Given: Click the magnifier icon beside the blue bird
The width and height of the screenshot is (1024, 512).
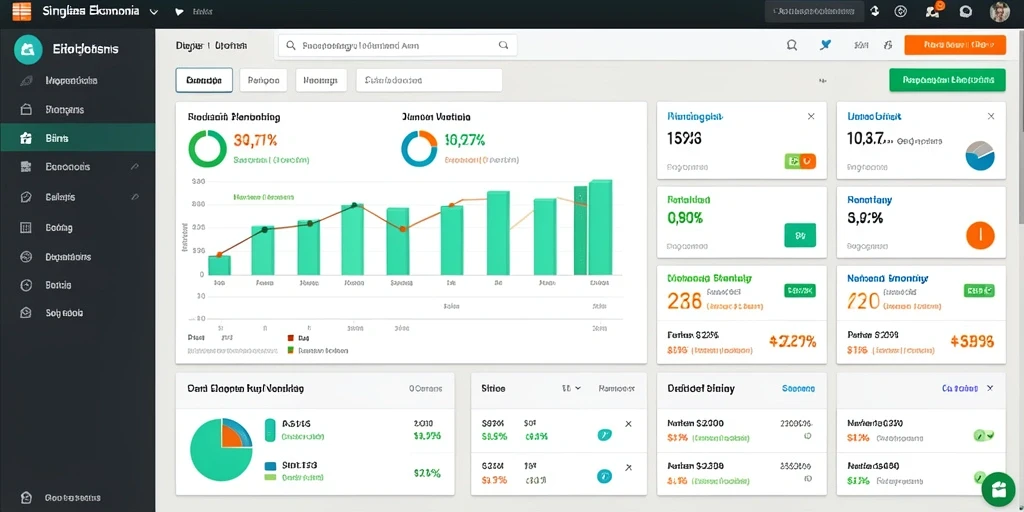Looking at the screenshot, I should [792, 45].
